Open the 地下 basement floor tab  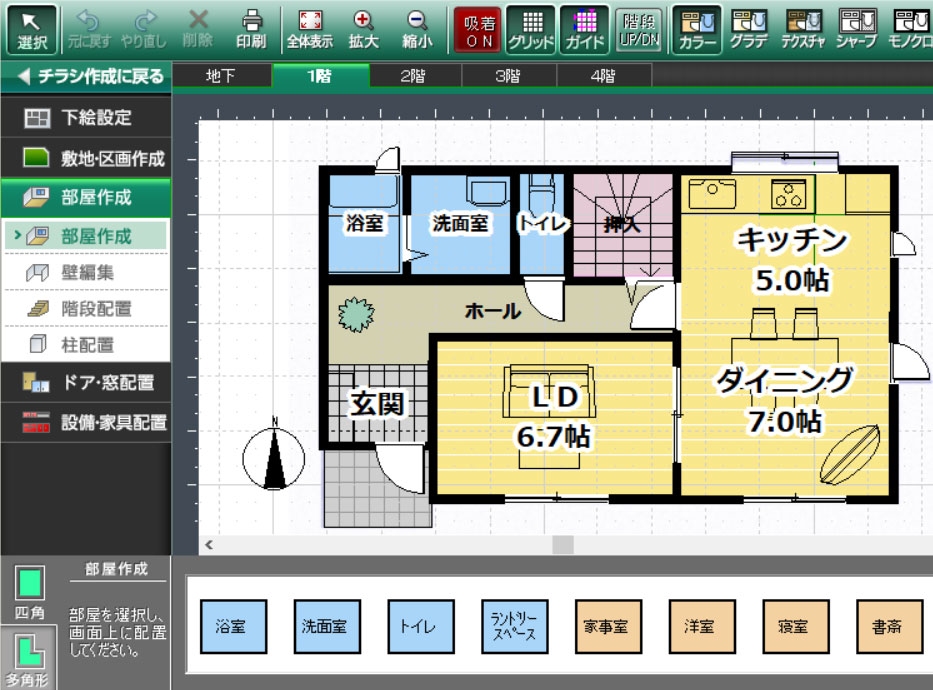[x=221, y=75]
